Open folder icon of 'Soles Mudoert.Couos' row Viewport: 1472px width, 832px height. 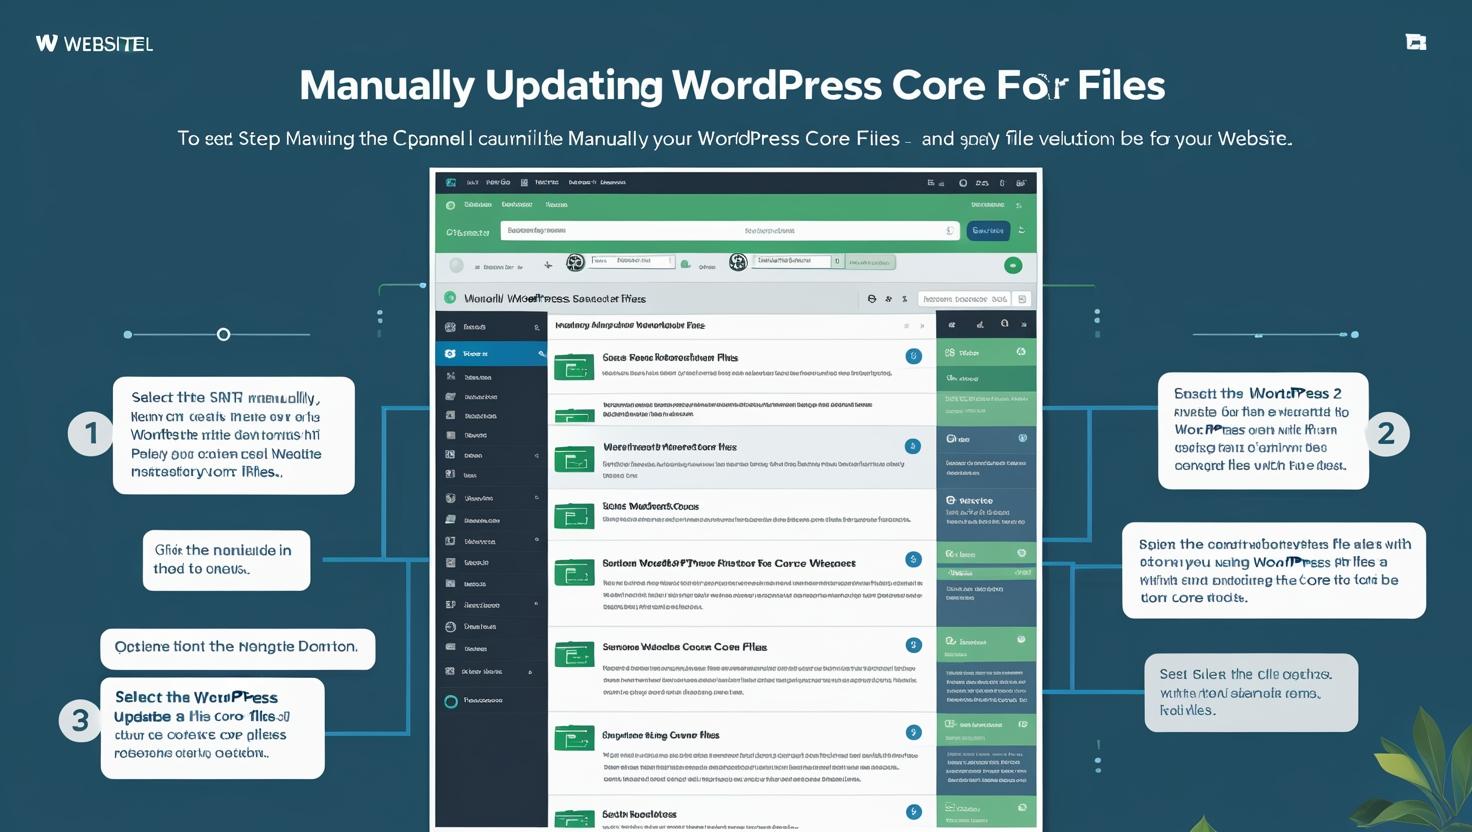click(x=574, y=516)
